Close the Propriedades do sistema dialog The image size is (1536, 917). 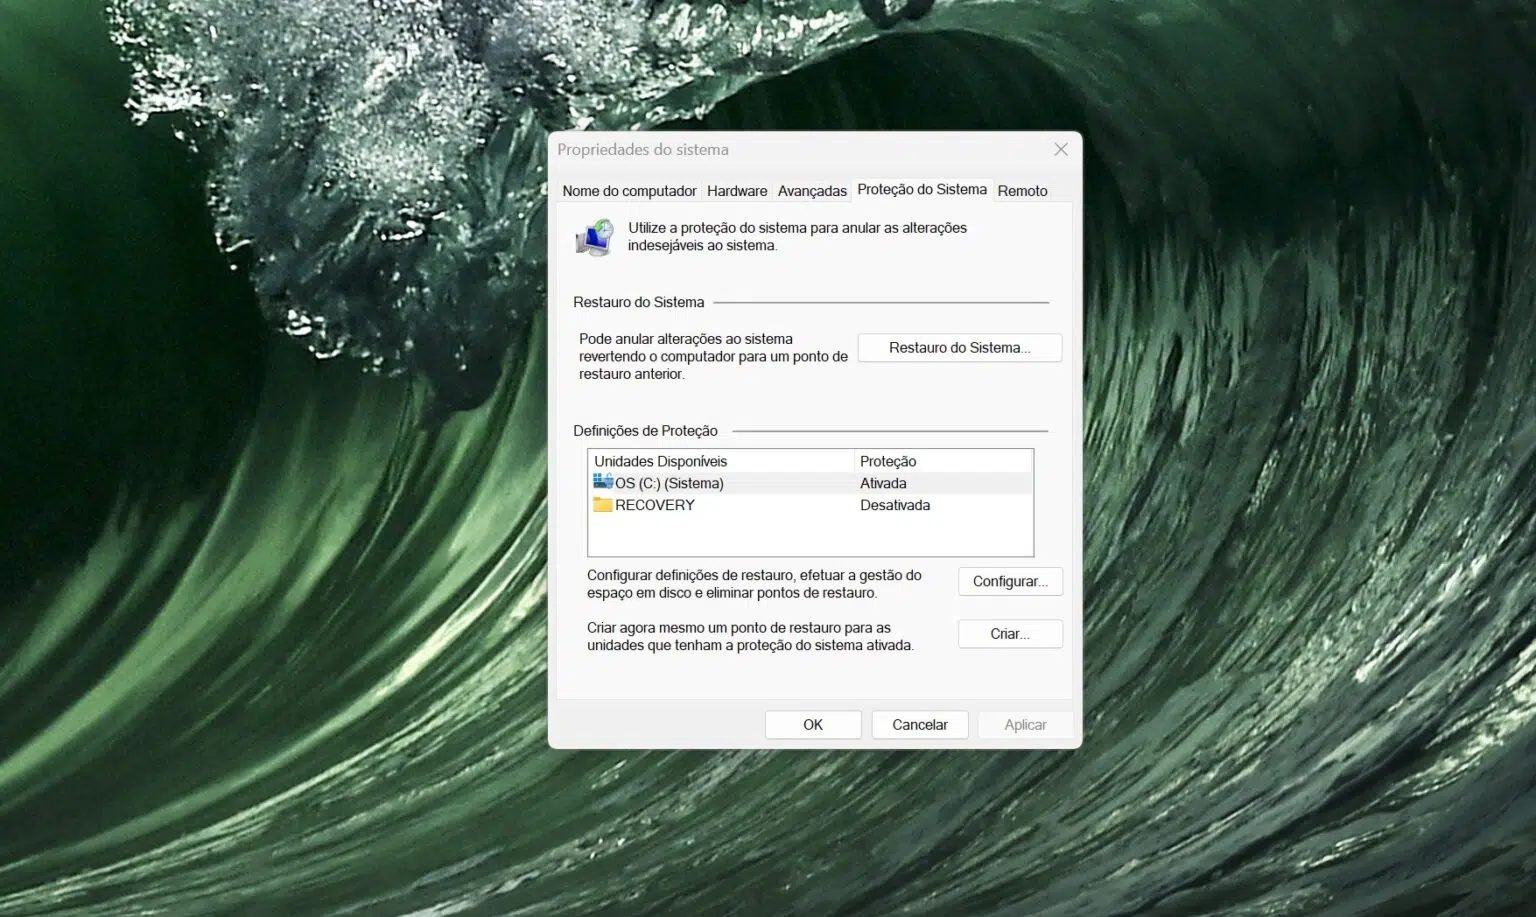coord(1061,150)
